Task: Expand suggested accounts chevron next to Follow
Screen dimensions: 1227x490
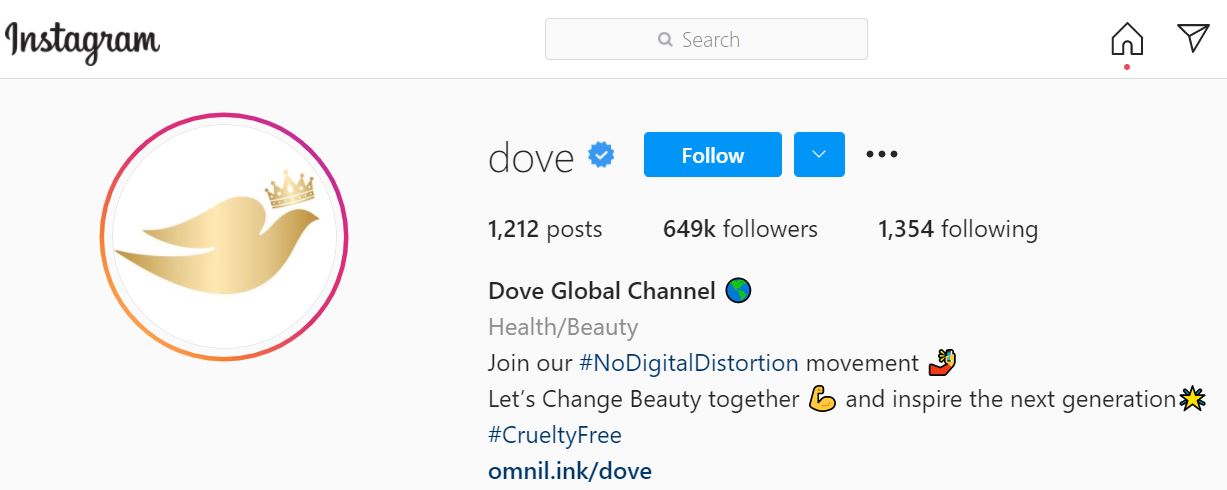Action: (819, 154)
